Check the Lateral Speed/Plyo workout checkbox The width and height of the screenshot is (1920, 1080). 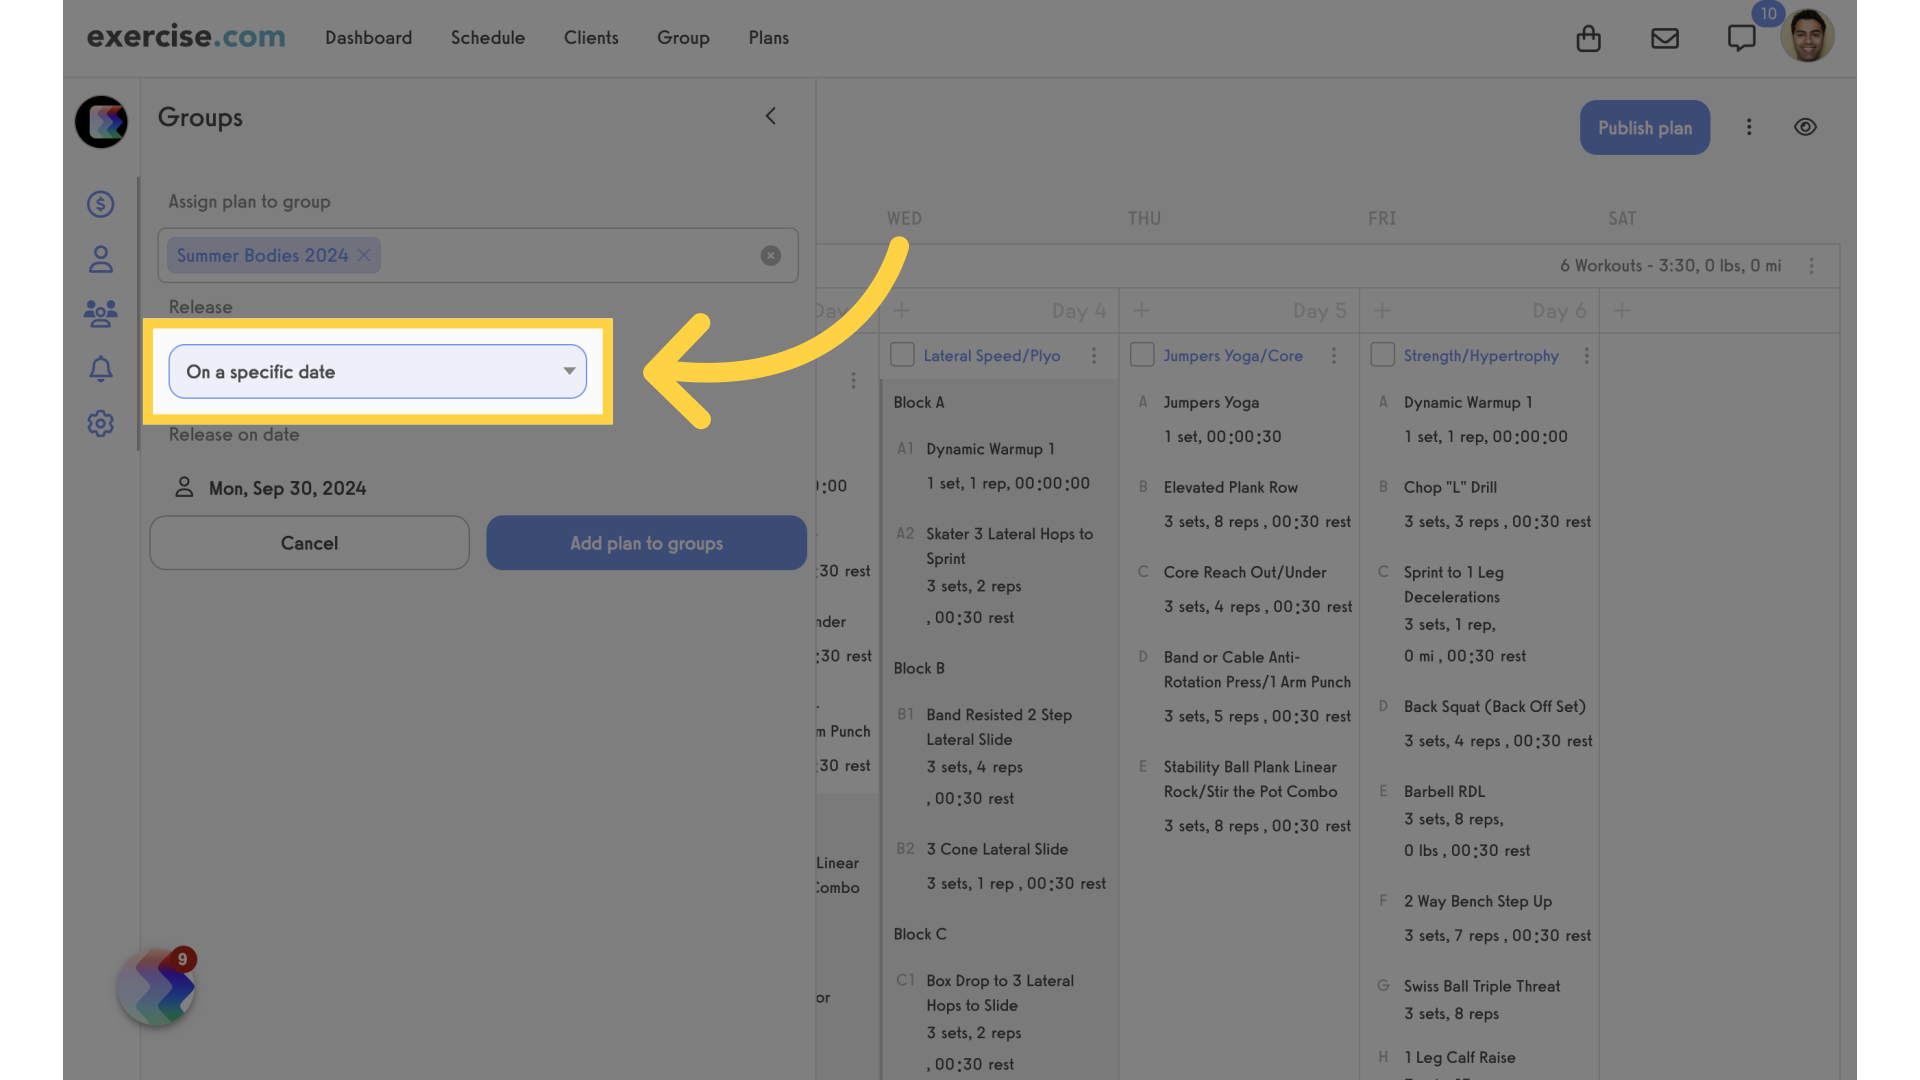(902, 355)
